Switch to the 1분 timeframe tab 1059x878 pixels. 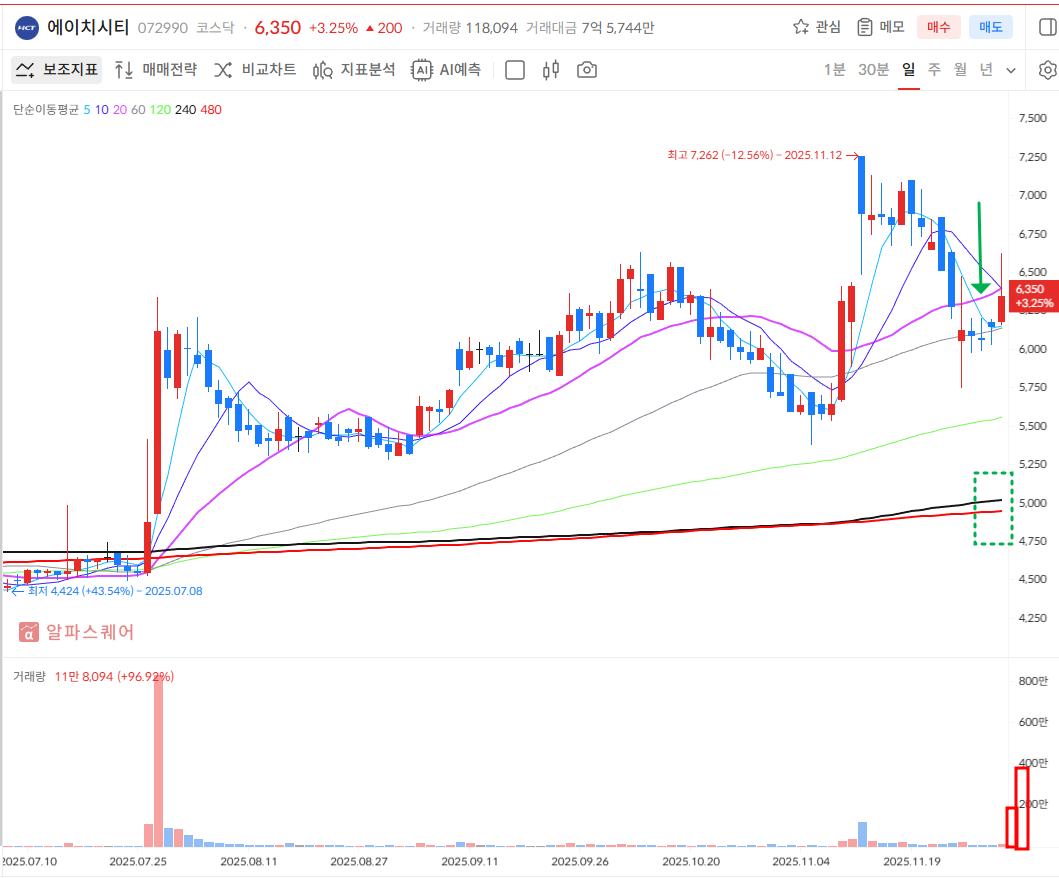point(834,70)
